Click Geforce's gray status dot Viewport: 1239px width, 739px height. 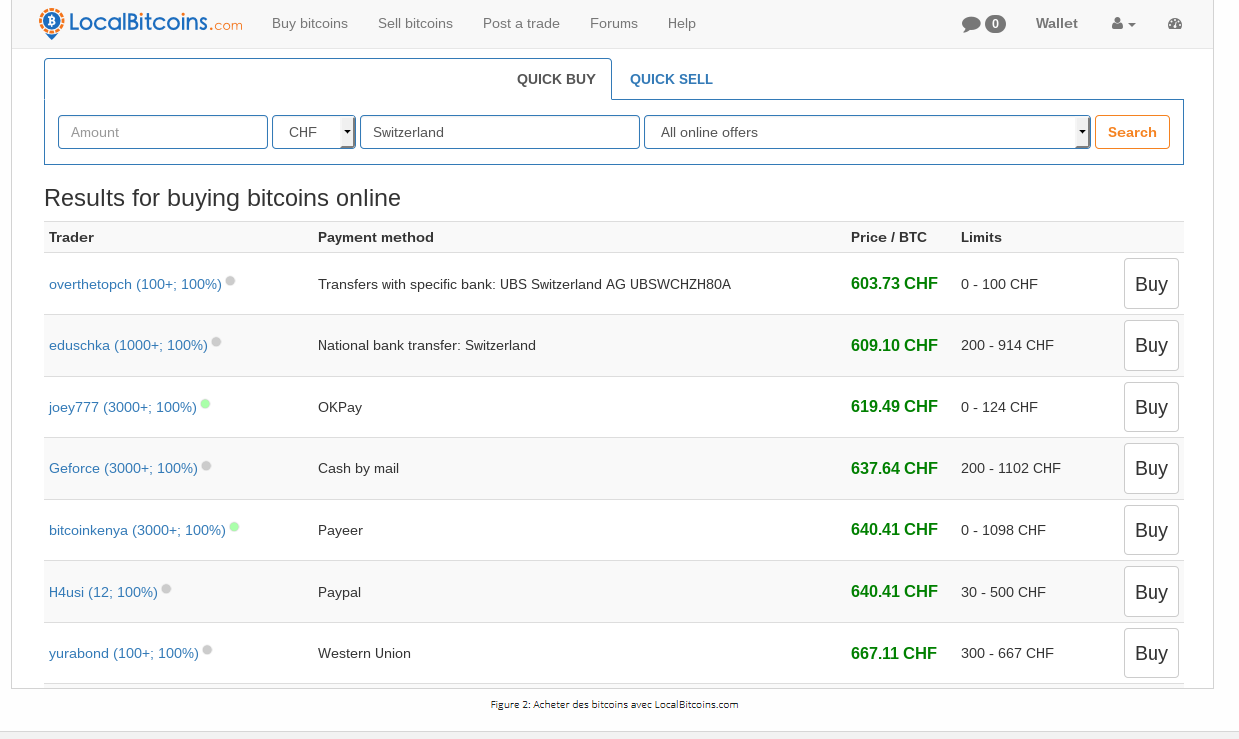click(206, 465)
